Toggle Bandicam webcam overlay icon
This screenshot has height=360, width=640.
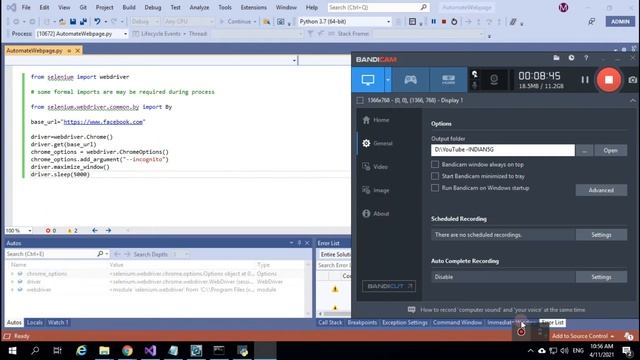(x=494, y=80)
